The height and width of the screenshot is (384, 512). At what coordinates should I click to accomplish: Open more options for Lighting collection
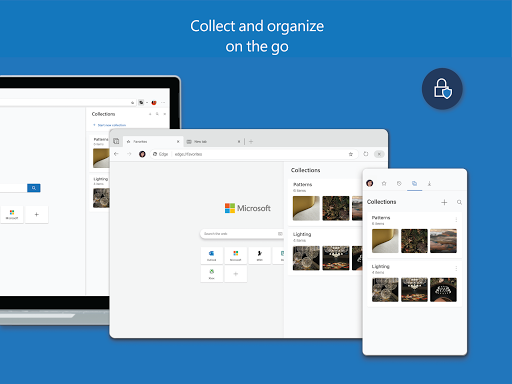tap(456, 269)
